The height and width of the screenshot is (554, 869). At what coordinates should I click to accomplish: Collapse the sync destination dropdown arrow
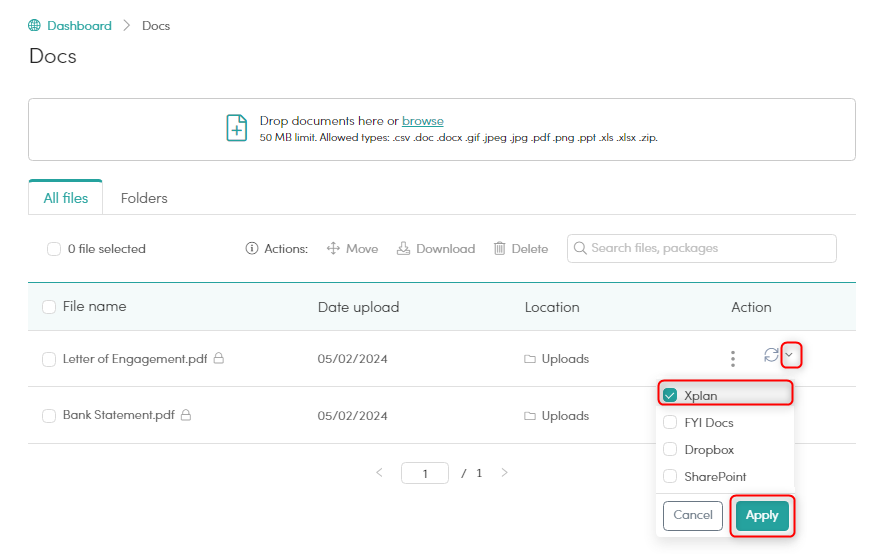[x=790, y=355]
